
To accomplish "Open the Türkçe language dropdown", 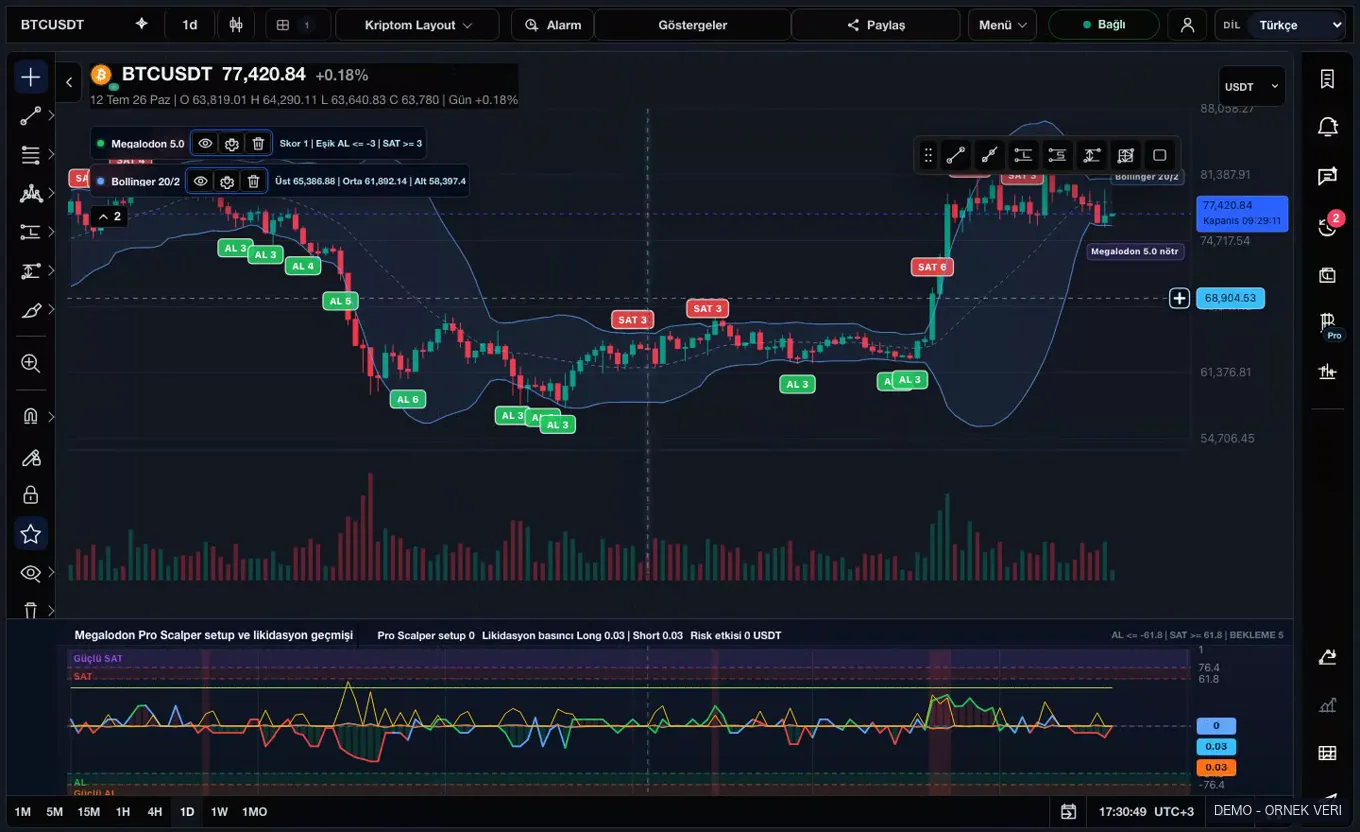I will [x=1300, y=25].
